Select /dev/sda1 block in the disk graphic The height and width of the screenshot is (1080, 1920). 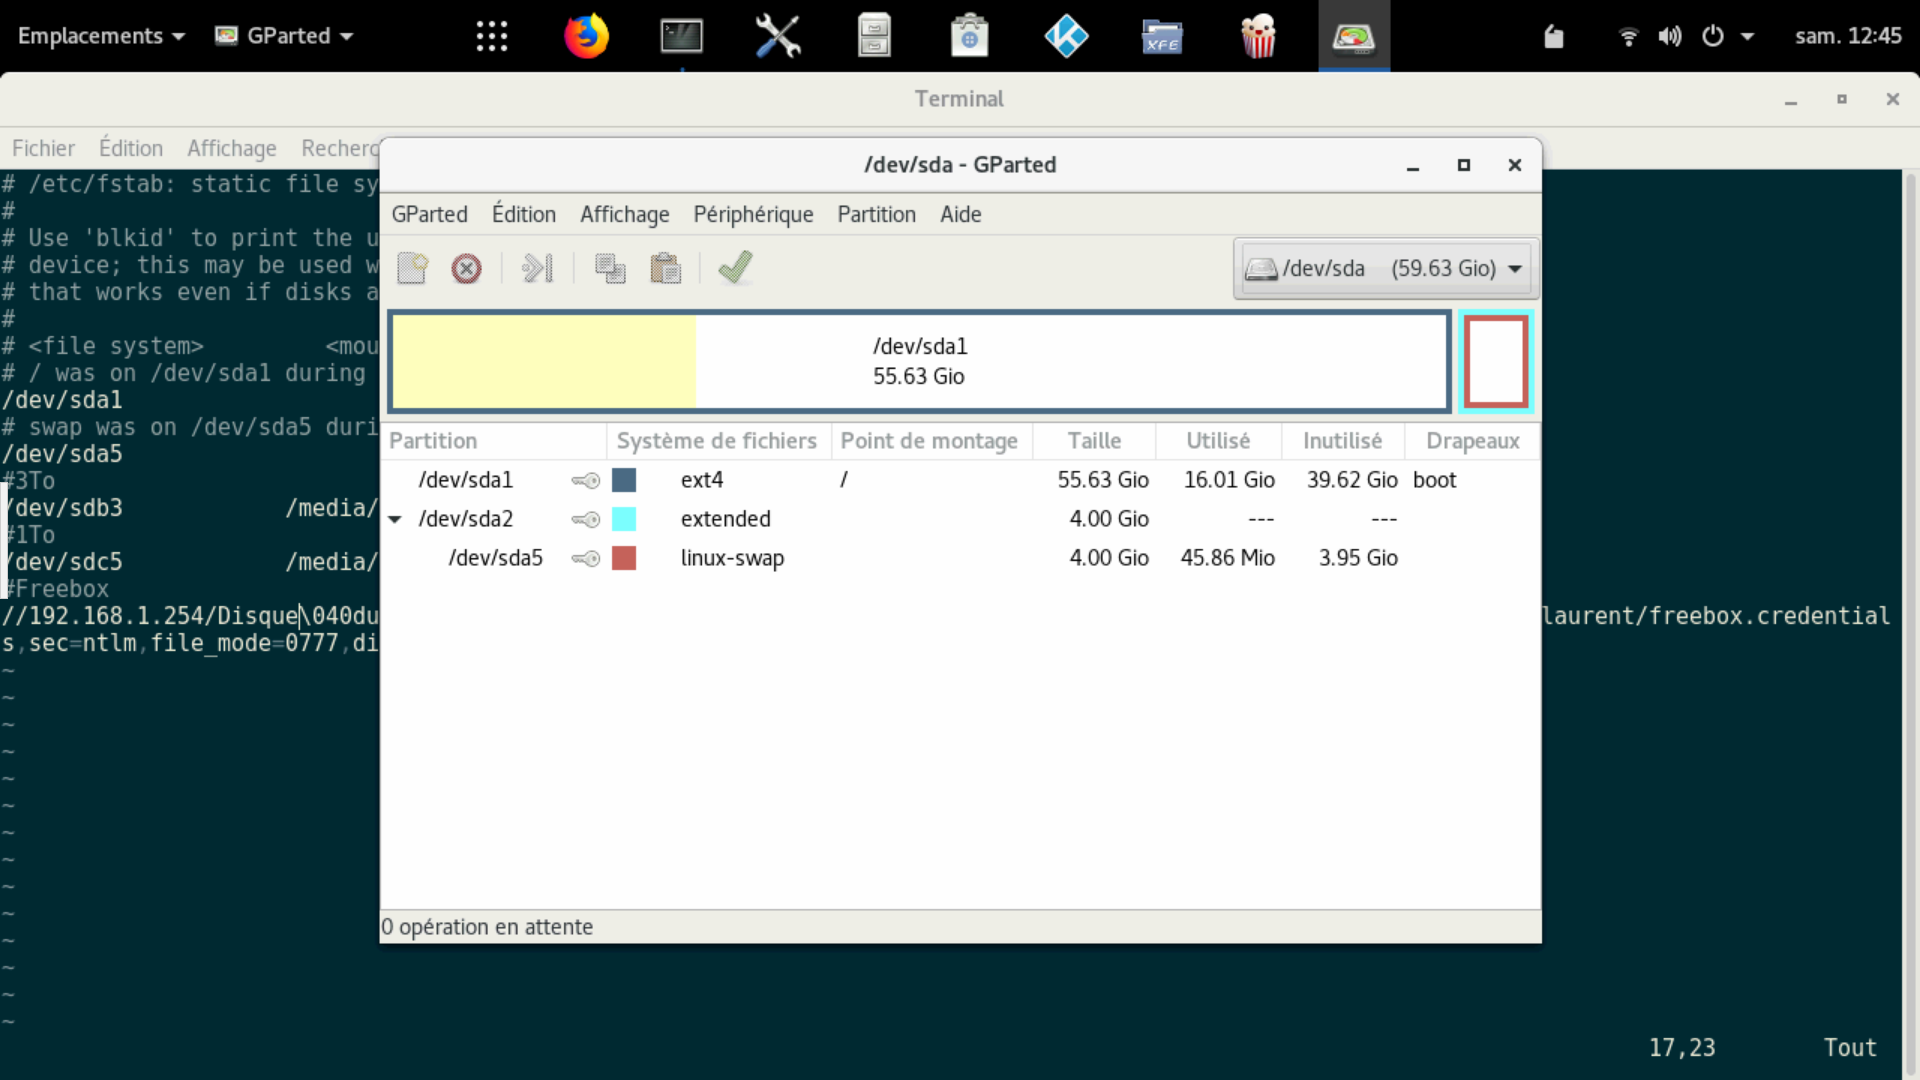pos(919,361)
